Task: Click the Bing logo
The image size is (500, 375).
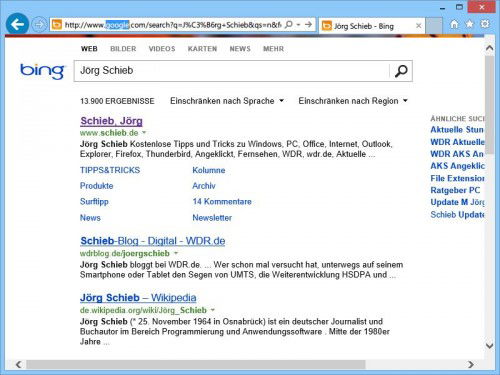Action: 42,71
